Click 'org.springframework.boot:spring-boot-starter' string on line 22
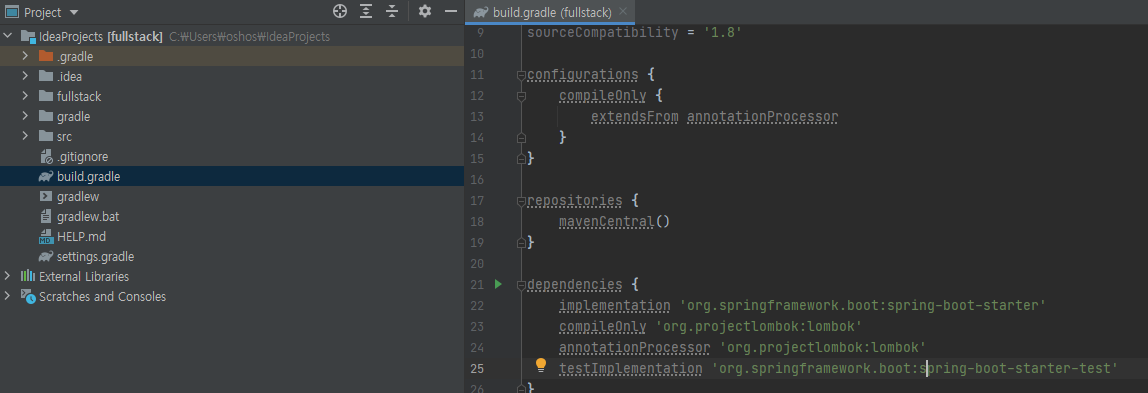Screen dimensions: 1148x393 [863, 305]
